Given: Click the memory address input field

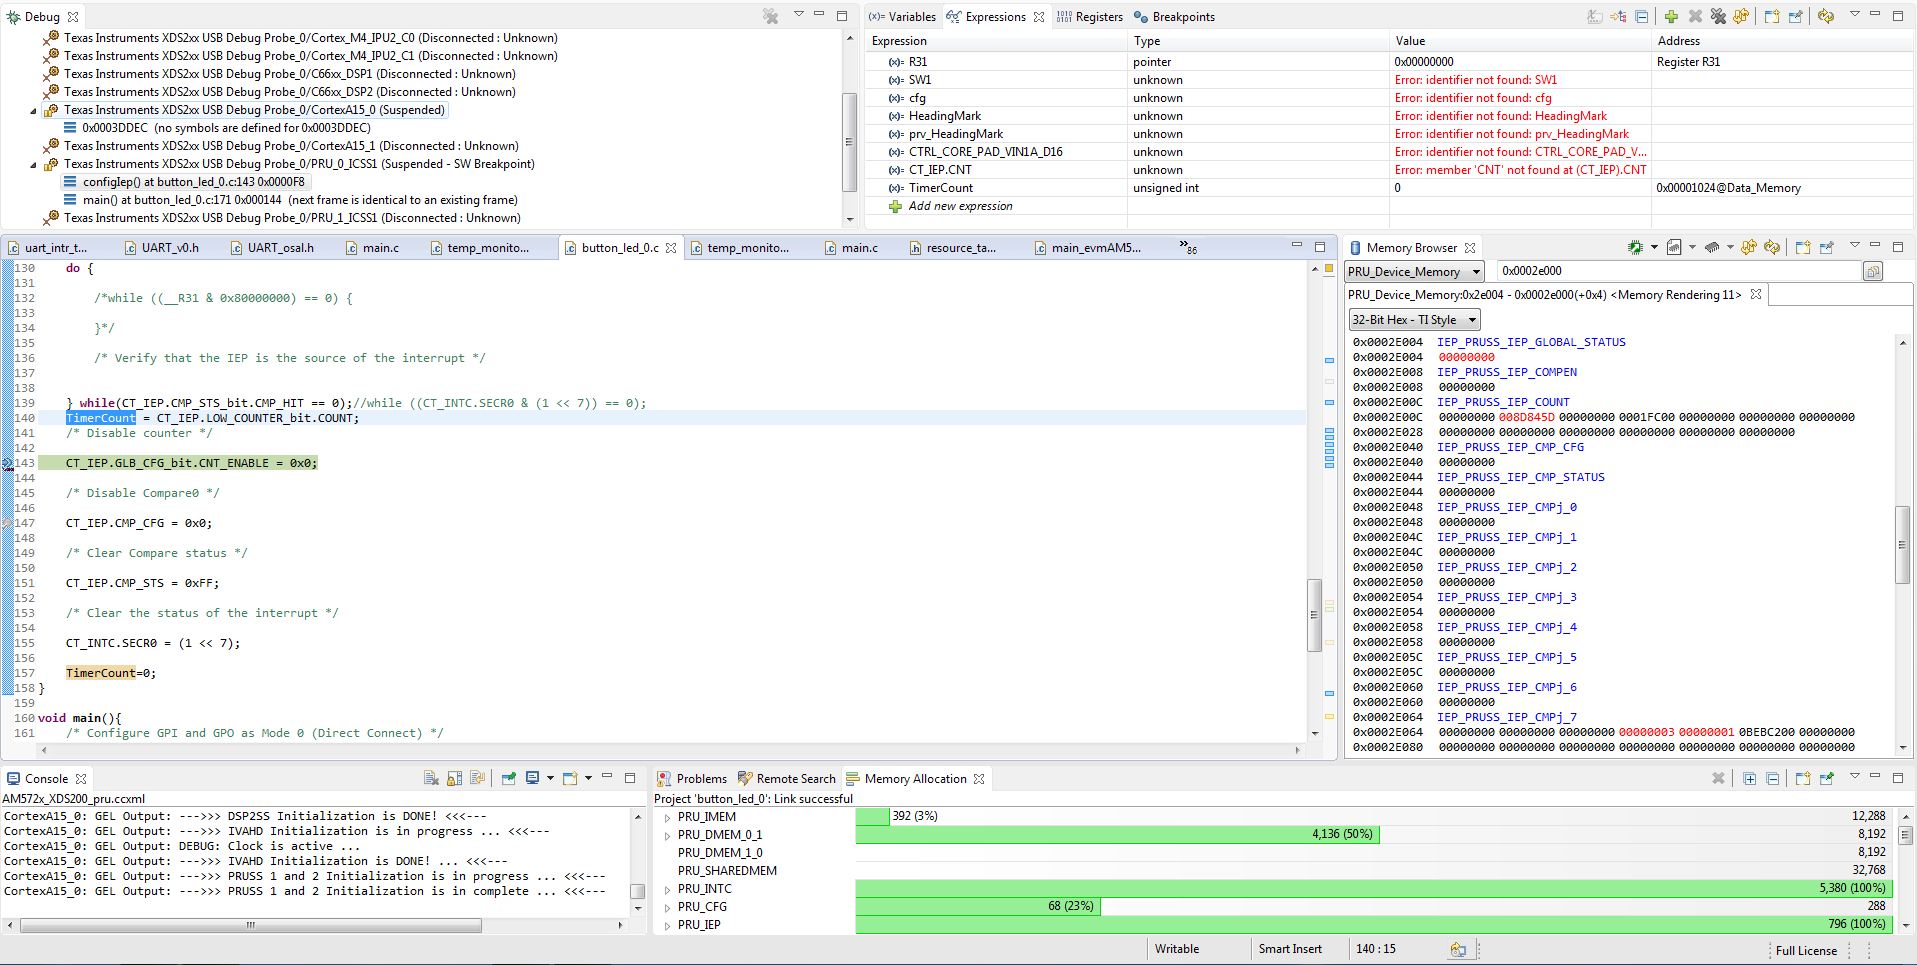Looking at the screenshot, I should pyautogui.click(x=1679, y=271).
